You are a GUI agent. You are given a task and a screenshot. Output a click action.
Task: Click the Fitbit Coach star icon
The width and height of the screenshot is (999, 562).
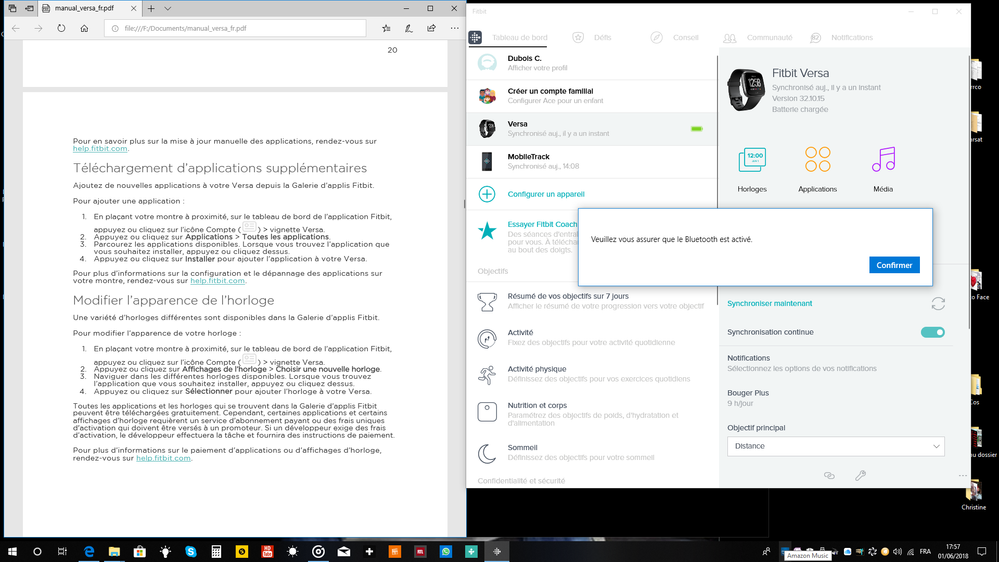487,231
